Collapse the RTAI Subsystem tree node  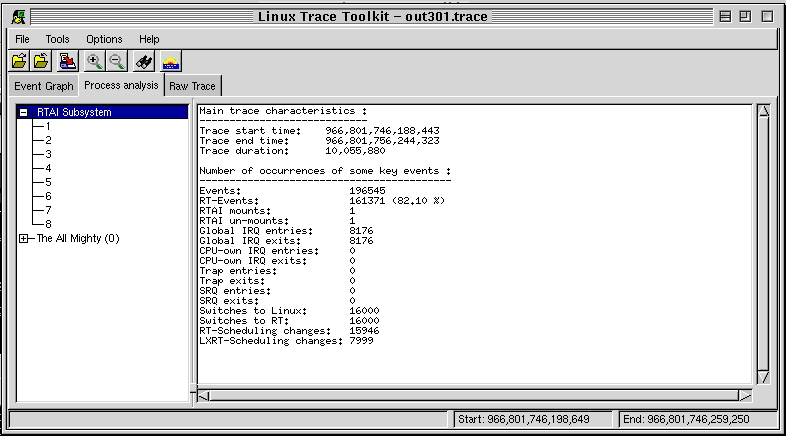tap(24, 112)
